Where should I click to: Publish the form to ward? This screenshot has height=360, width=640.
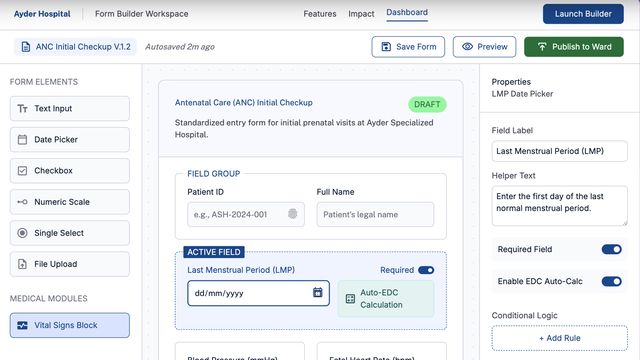coord(574,47)
